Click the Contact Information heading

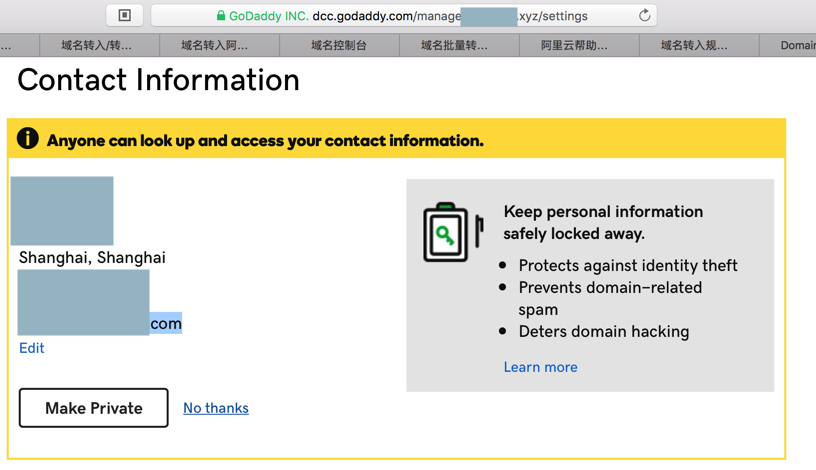[x=159, y=80]
